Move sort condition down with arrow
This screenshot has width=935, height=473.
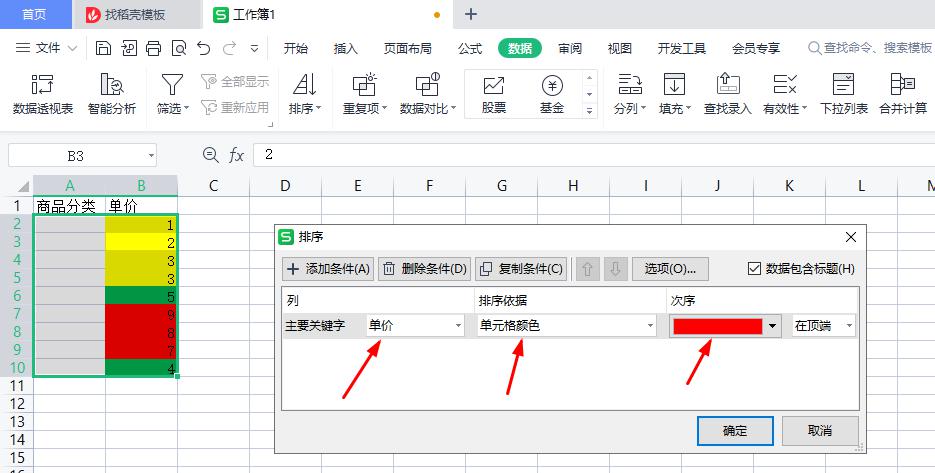(x=615, y=269)
